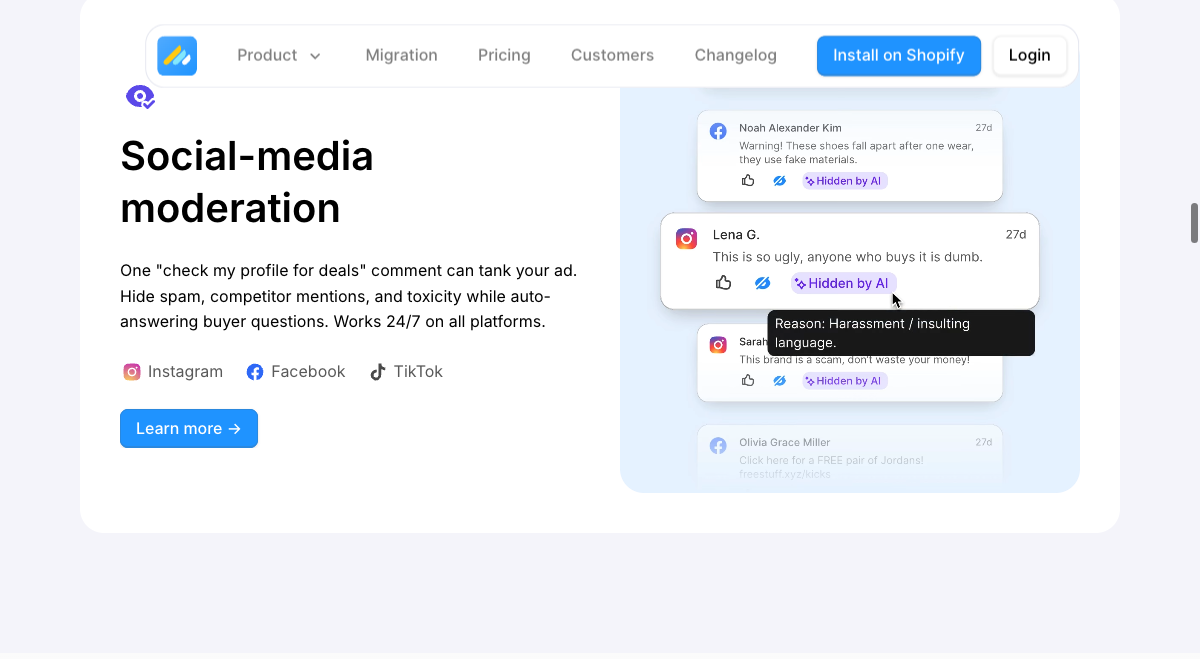Click the Instagram avatar on Lena's comment
The width and height of the screenshot is (1200, 659).
tap(686, 238)
